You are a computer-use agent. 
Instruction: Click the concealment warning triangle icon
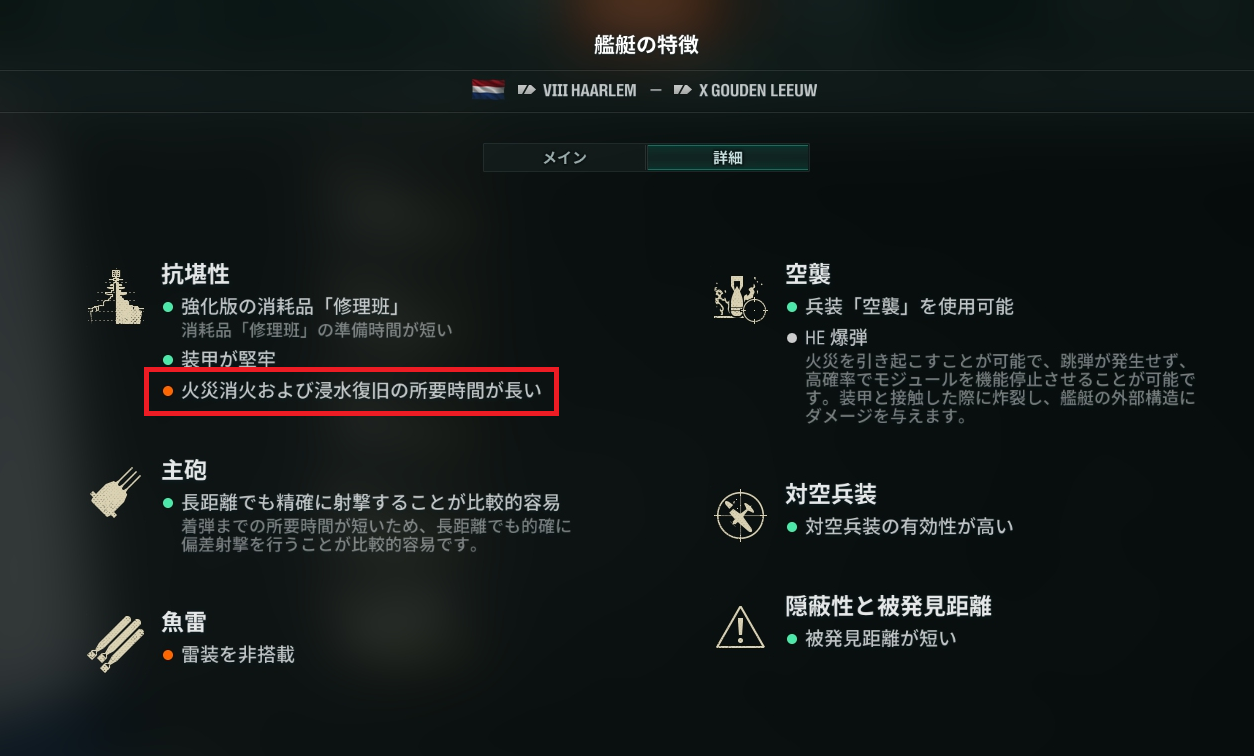tap(740, 627)
